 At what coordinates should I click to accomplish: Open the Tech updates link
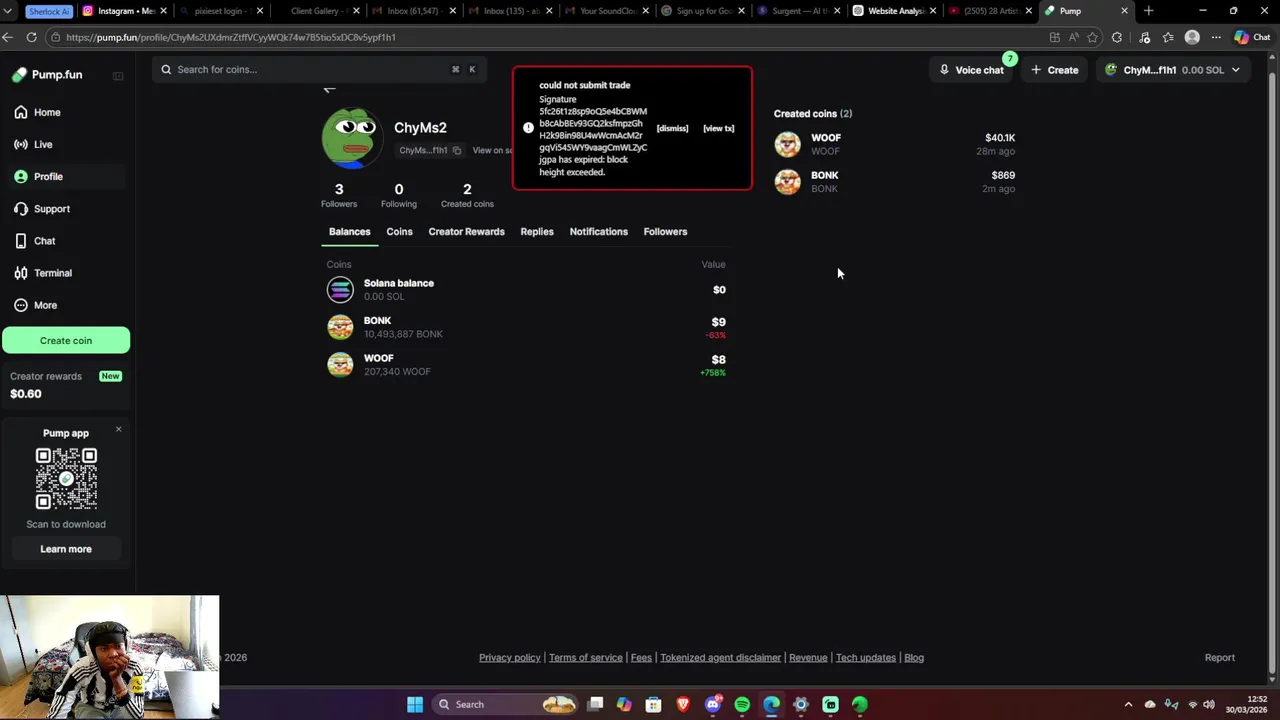click(x=866, y=658)
